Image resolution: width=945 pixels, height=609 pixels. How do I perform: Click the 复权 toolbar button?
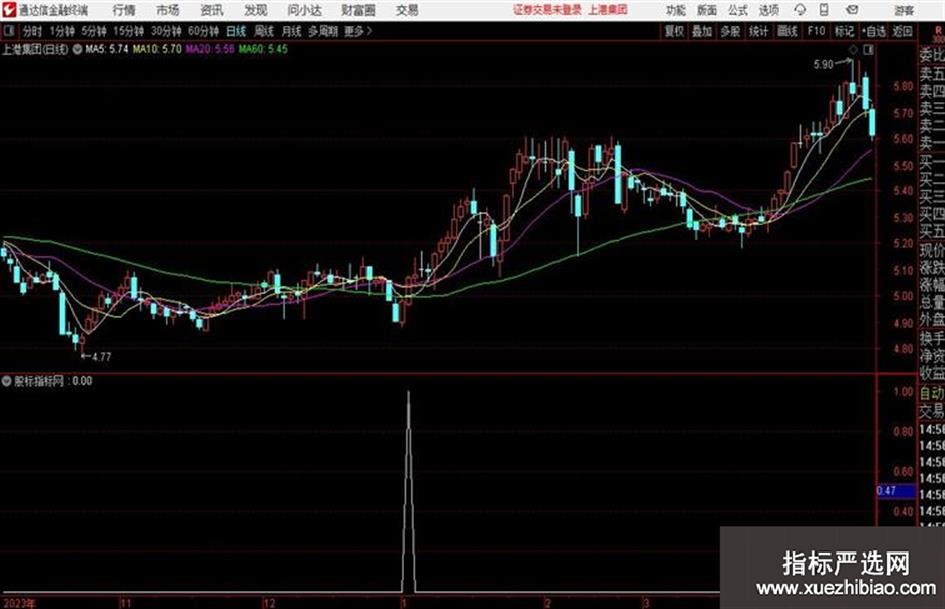click(674, 31)
